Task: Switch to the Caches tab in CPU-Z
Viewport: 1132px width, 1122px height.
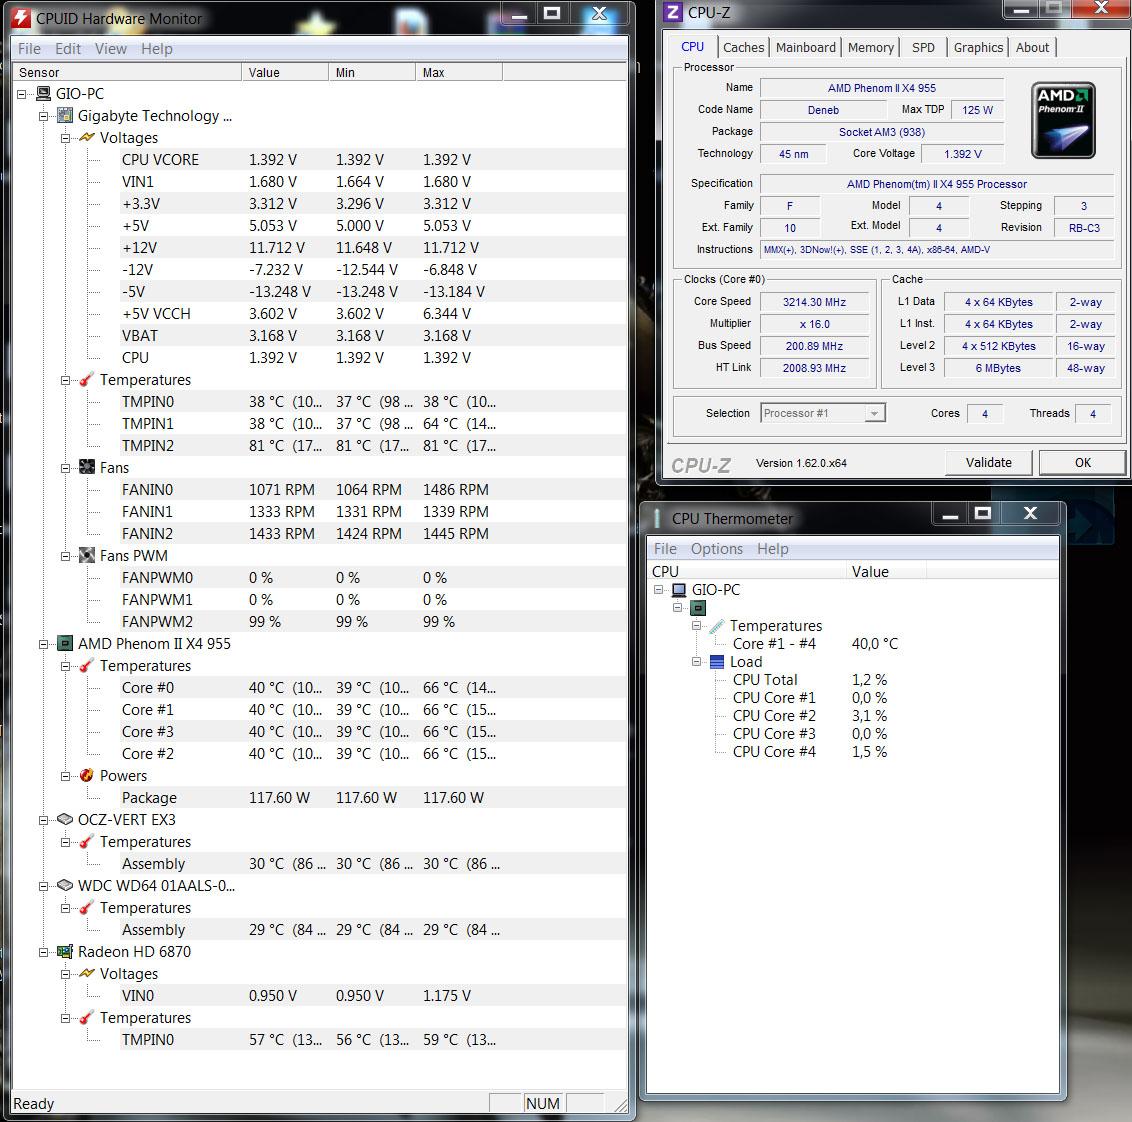Action: click(x=743, y=47)
